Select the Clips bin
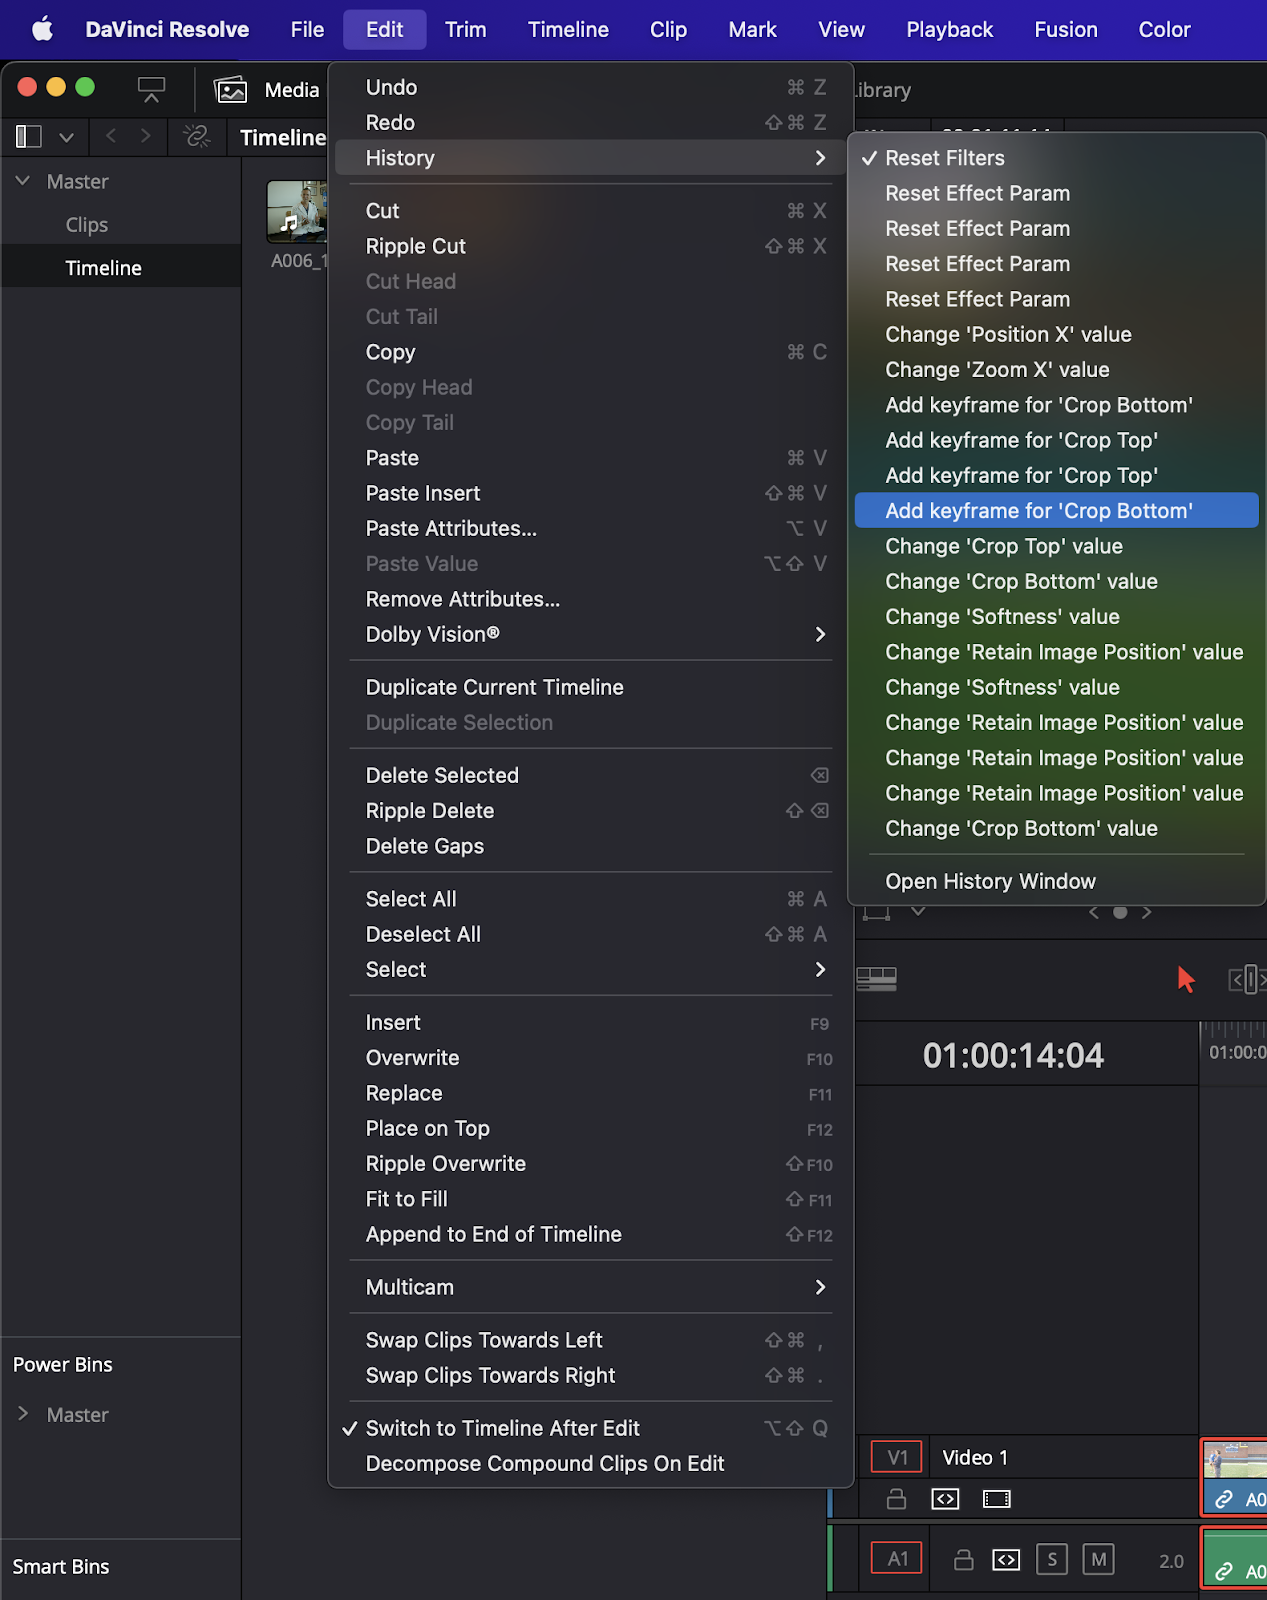Screen dimensions: 1267x1600 point(87,225)
